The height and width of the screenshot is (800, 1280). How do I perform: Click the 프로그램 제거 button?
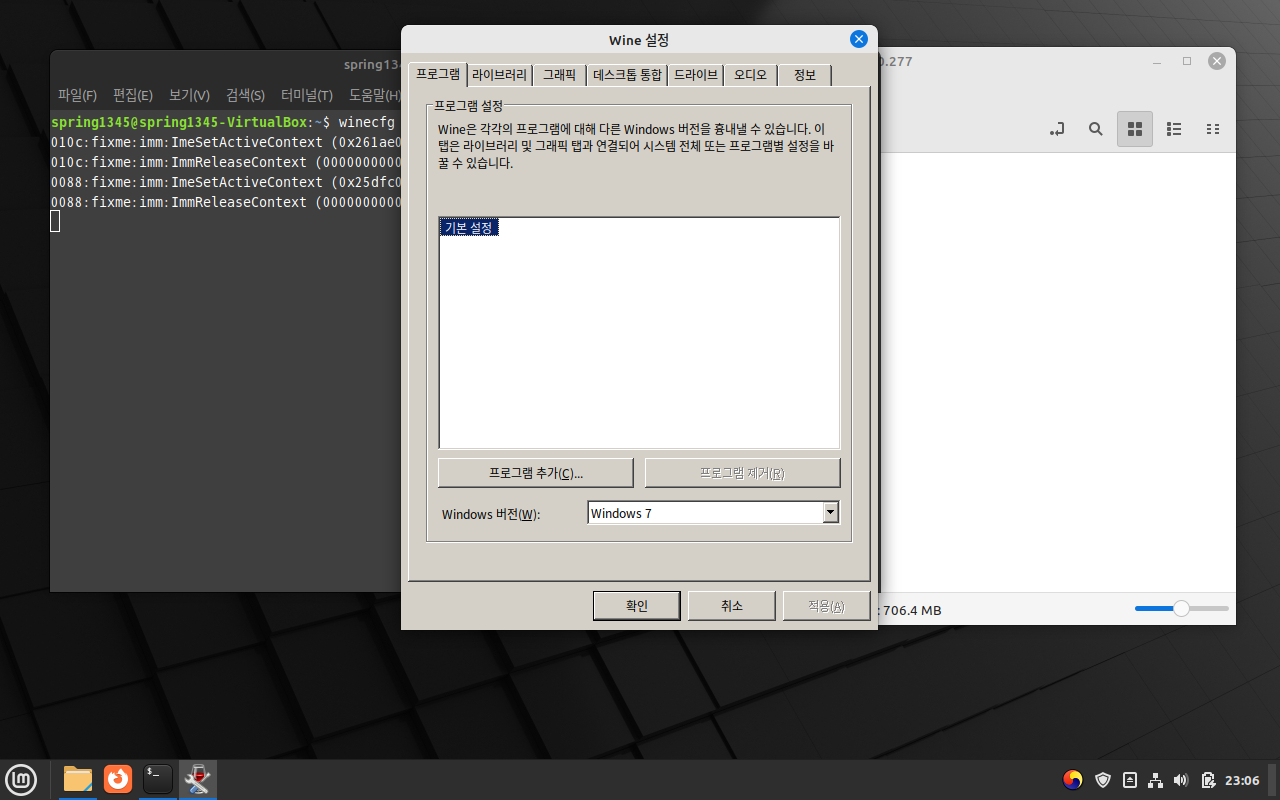point(742,473)
